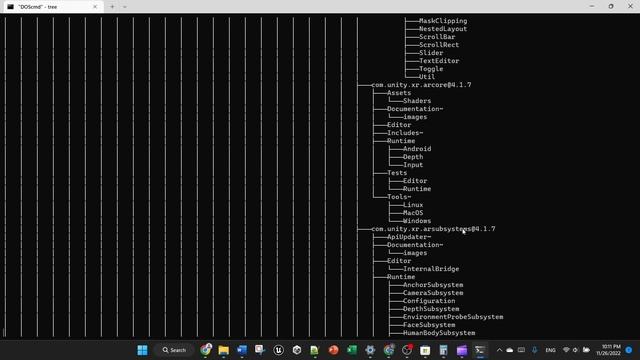Click the Util folder row

pos(427,77)
